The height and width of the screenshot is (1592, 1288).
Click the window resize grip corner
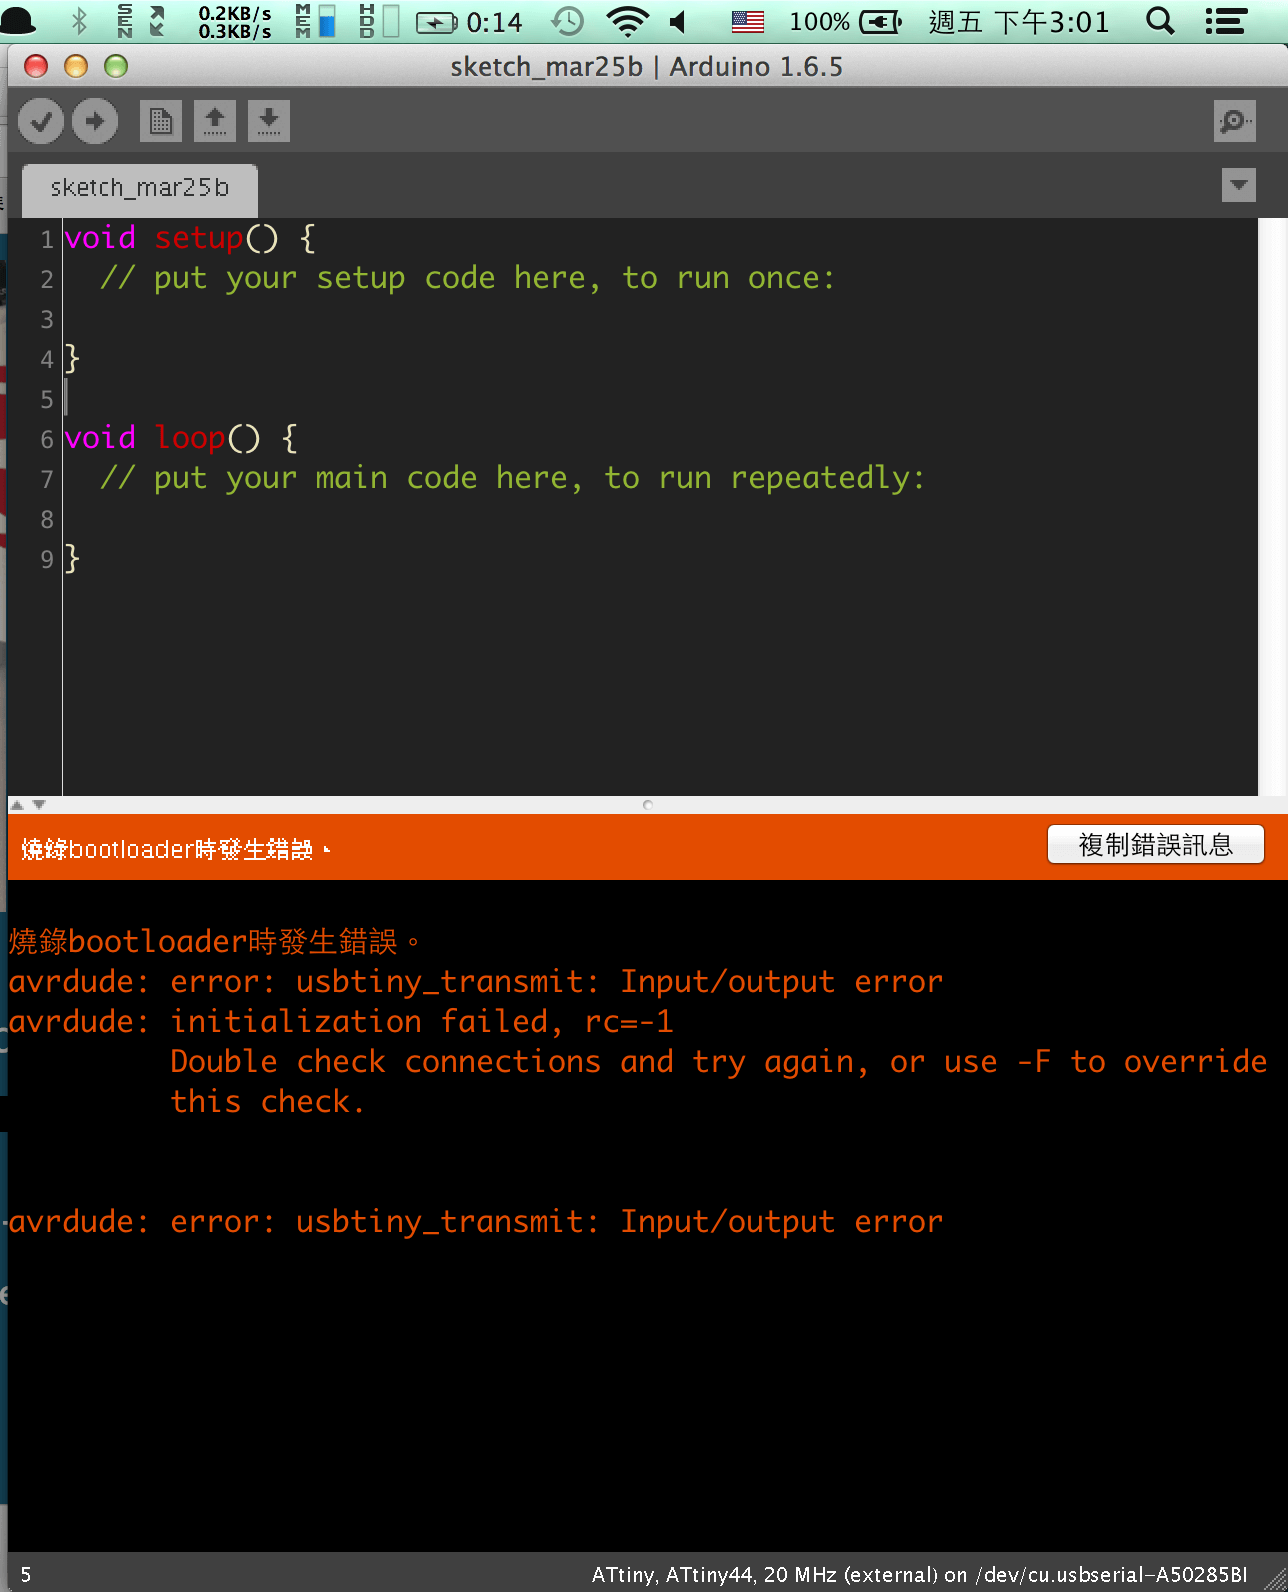[1274, 1578]
